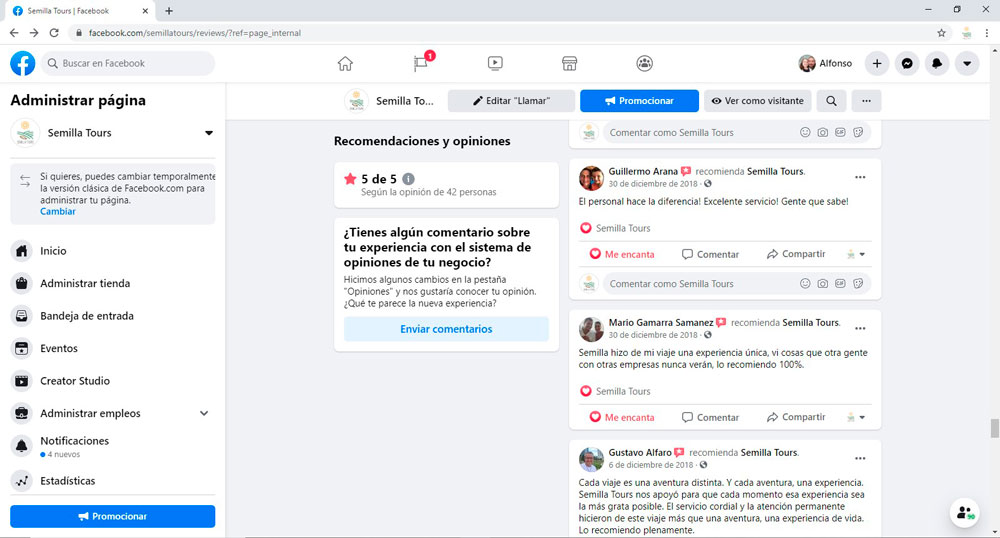
Task: Reload the page in the browser
Action: pos(54,33)
